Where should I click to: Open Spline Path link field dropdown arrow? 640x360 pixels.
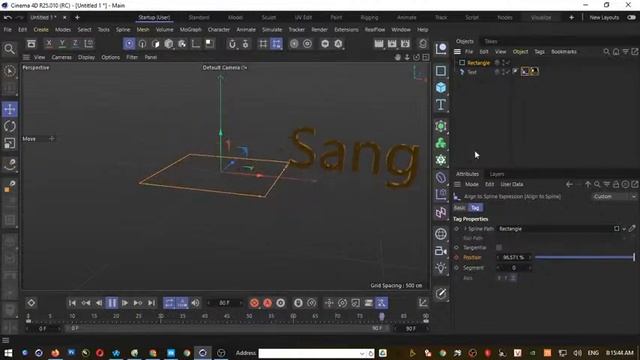[x=624, y=229]
